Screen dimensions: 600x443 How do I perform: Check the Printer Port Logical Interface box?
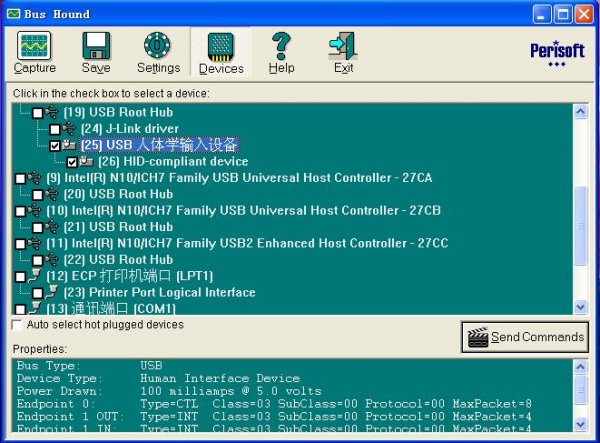coord(38,293)
